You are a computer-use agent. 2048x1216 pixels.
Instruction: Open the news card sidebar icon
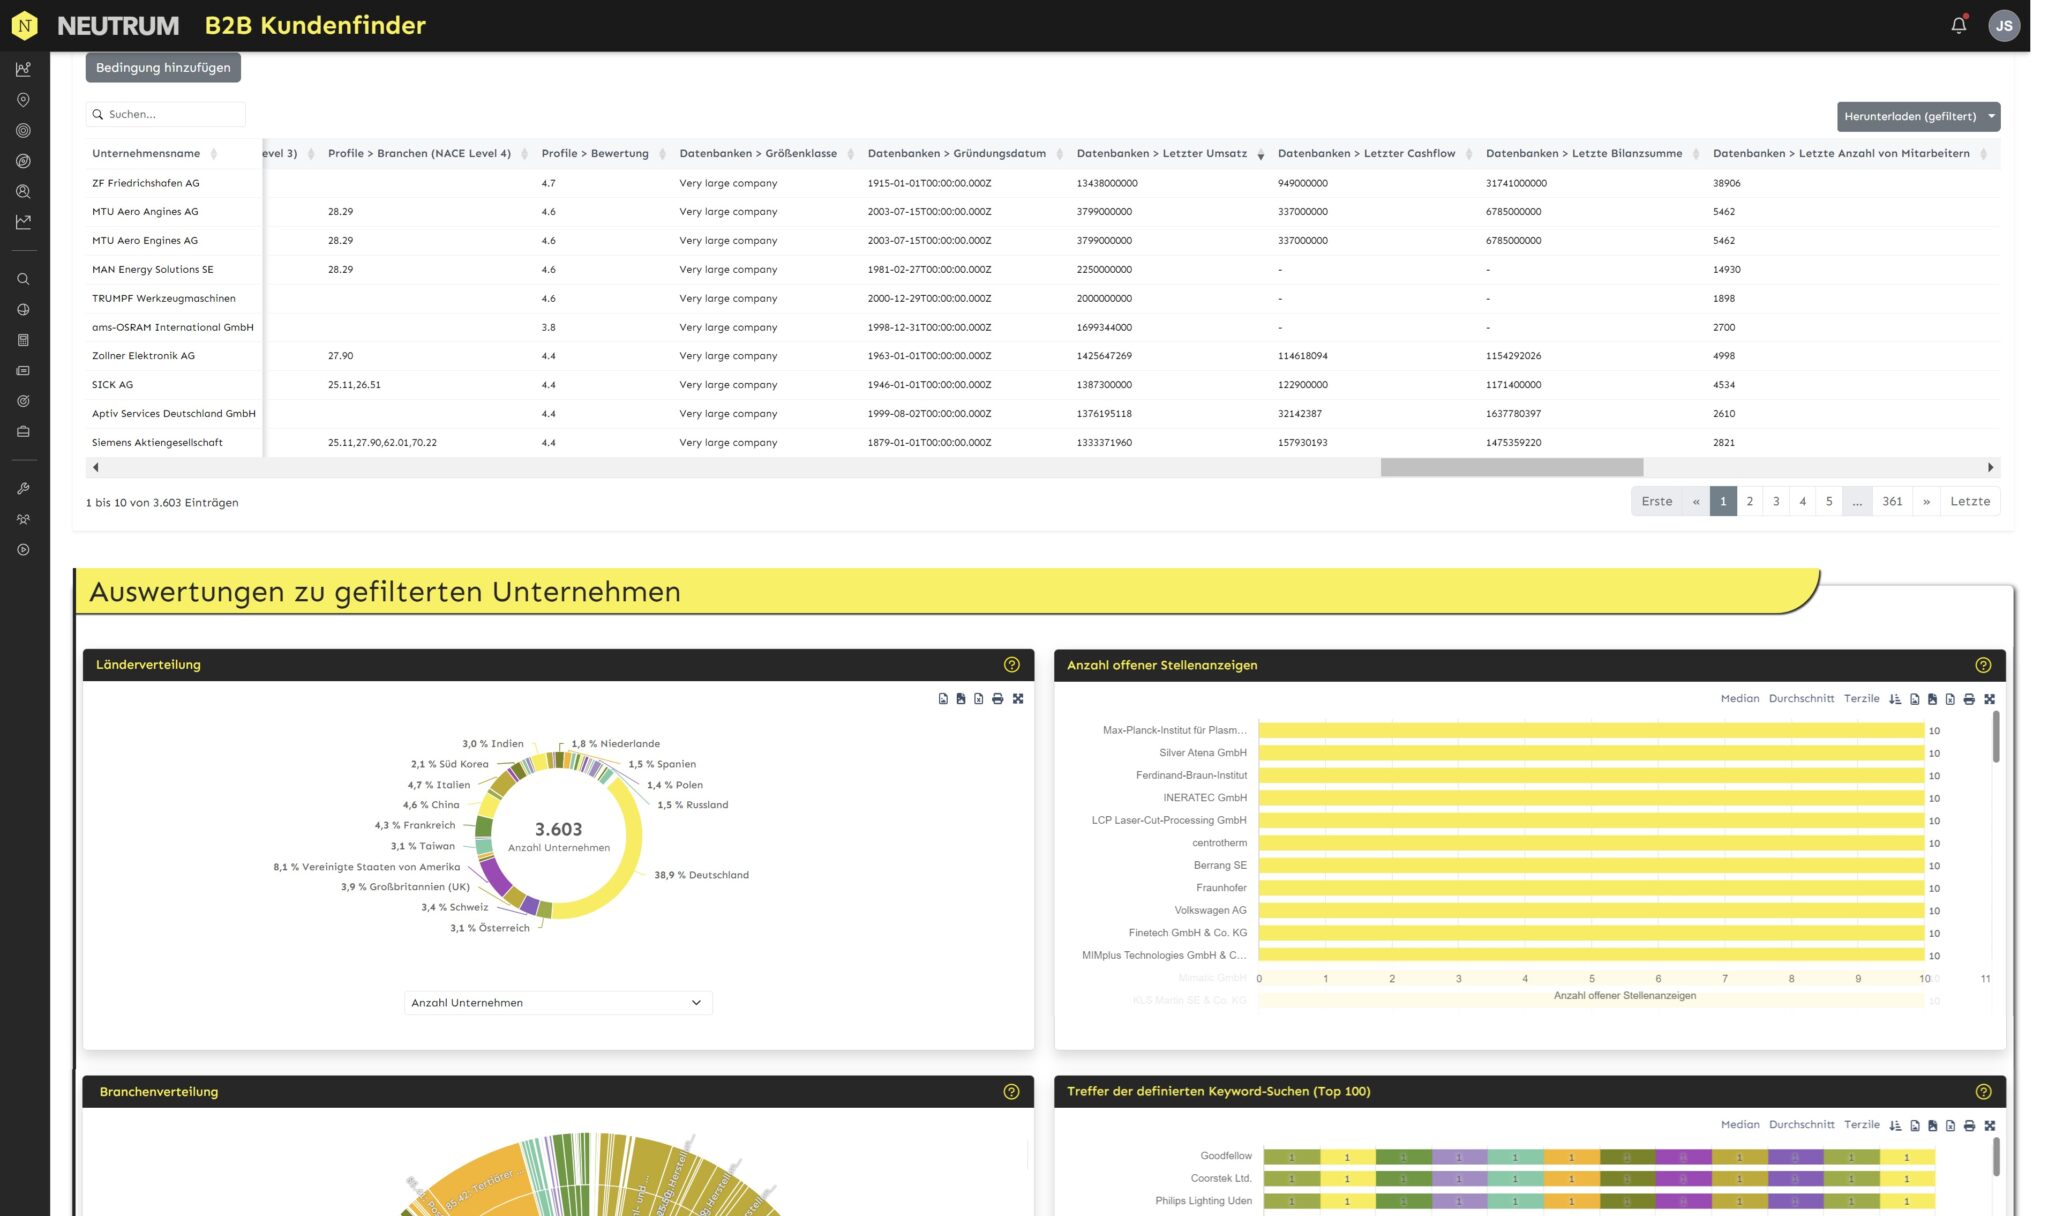23,371
